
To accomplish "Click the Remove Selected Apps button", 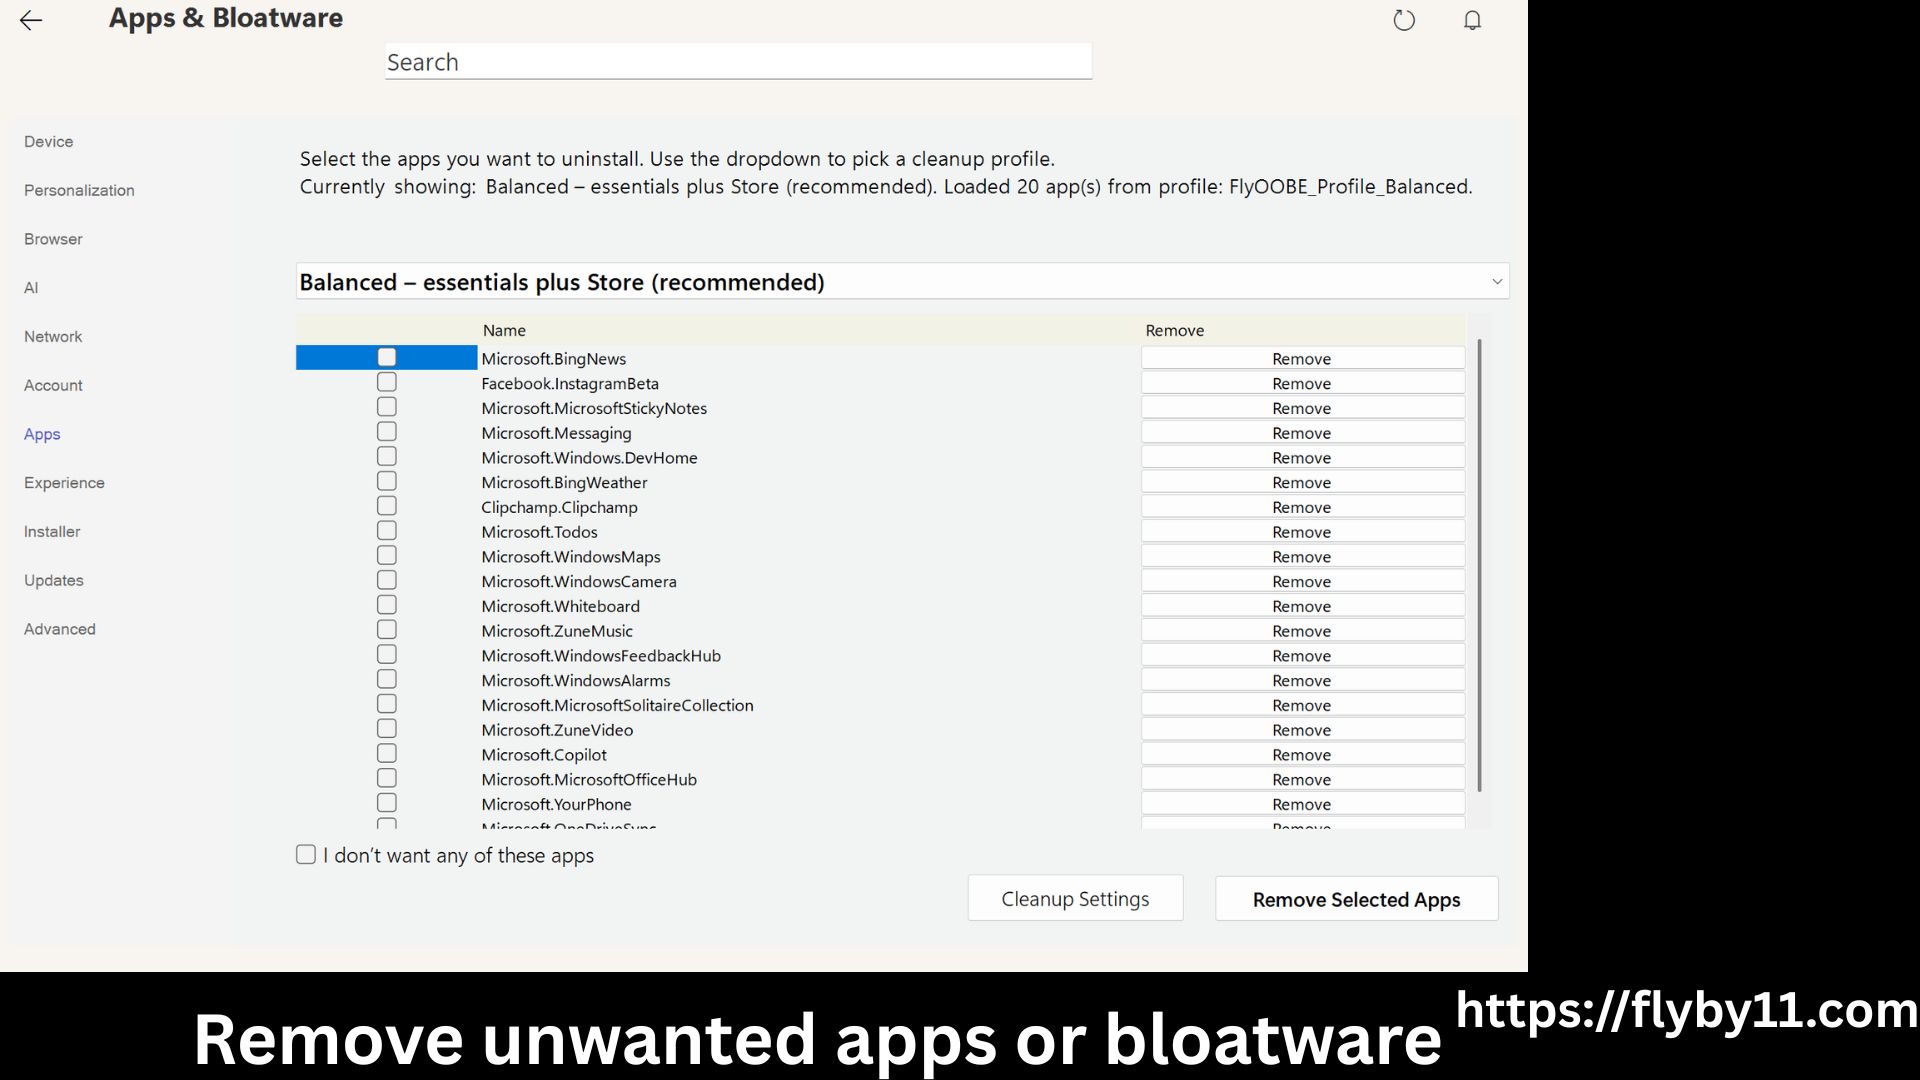I will click(x=1356, y=898).
